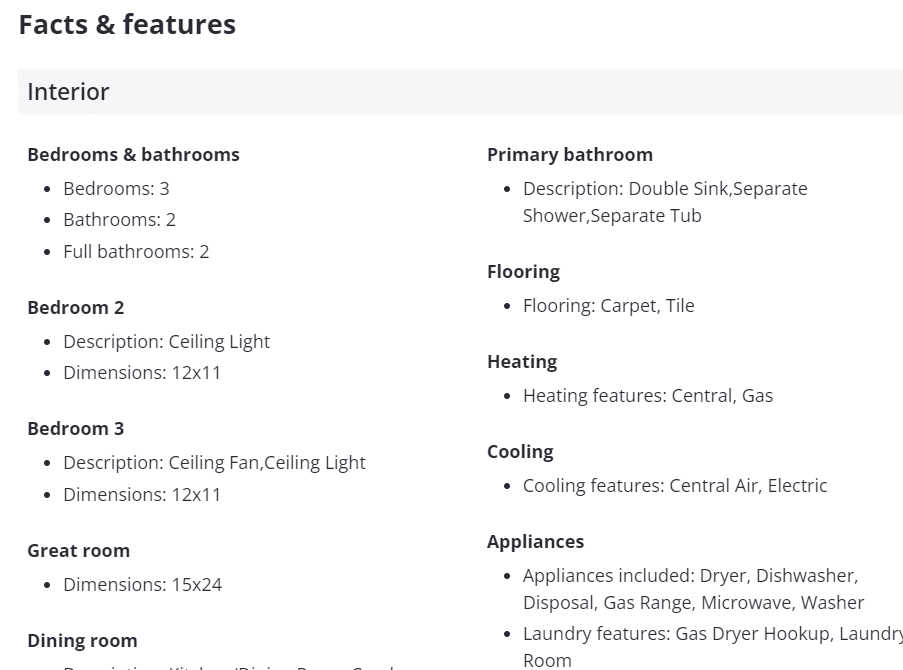The height and width of the screenshot is (670, 903).
Task: Click the Dimensions: 15x24 entry
Action: click(x=142, y=584)
